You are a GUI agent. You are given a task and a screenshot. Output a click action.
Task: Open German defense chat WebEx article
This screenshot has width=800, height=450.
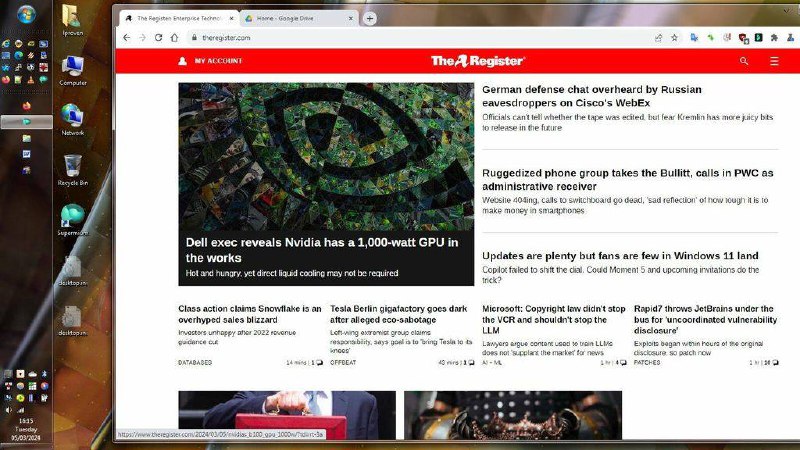[592, 96]
